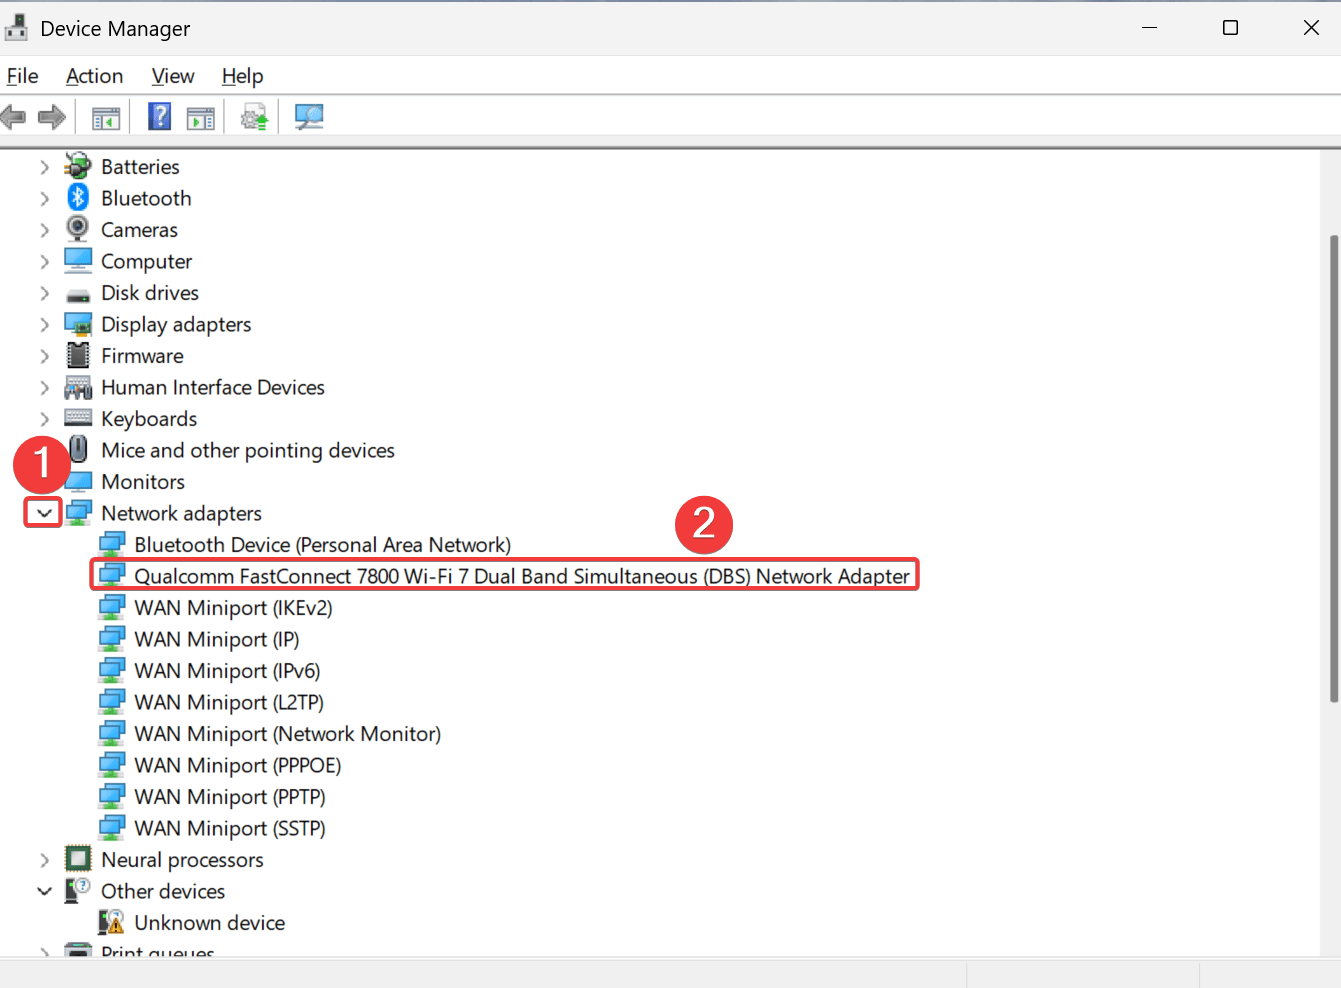Screen dimensions: 1341x988
Task: Click the Other devices question icon
Action: coord(78,890)
